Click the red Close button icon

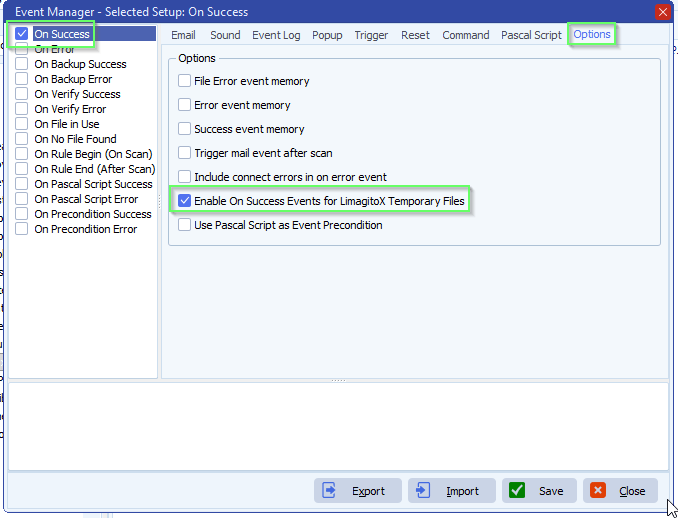[x=598, y=491]
